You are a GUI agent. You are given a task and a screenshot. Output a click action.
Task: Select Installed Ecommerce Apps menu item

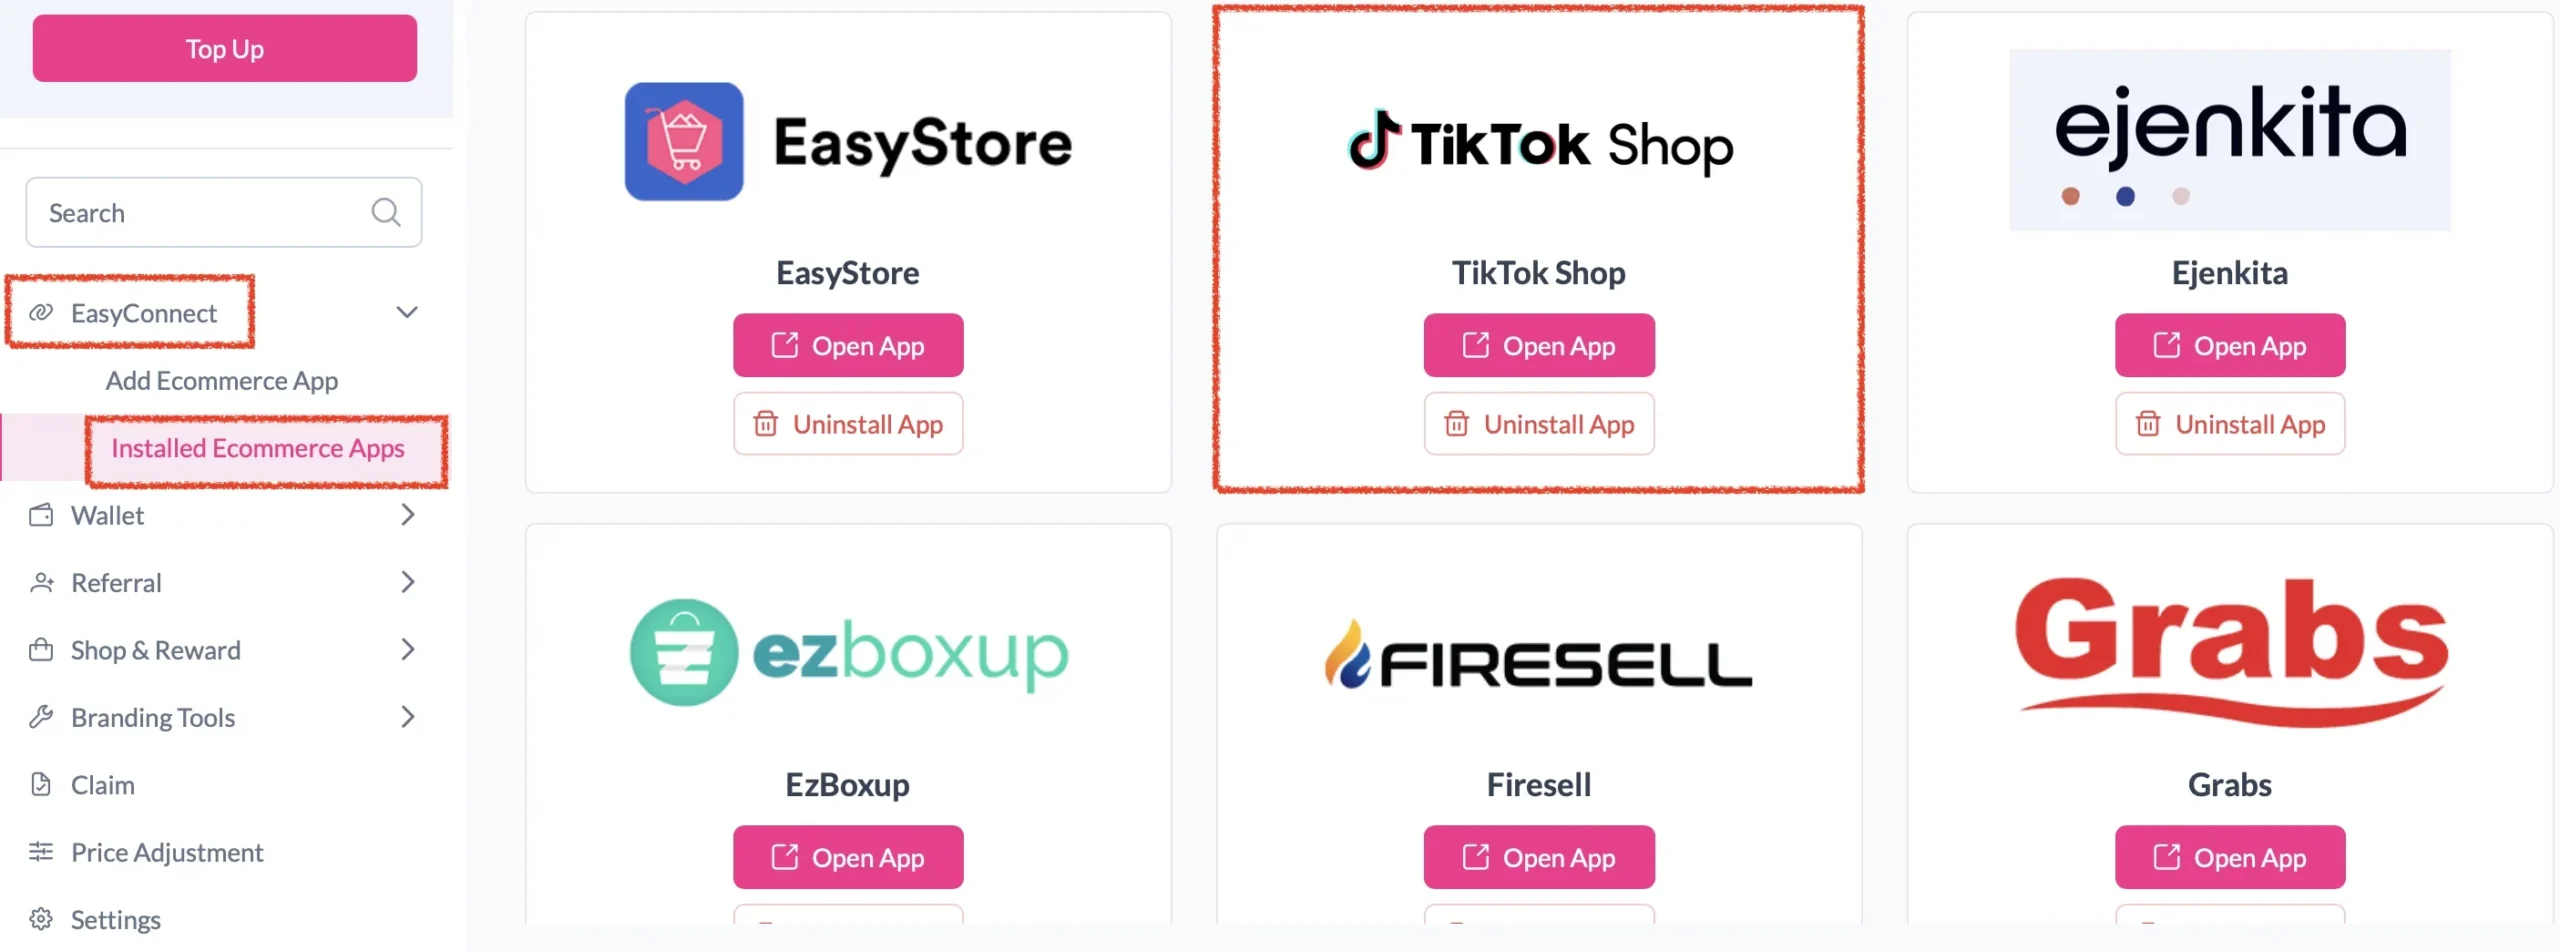(x=258, y=448)
